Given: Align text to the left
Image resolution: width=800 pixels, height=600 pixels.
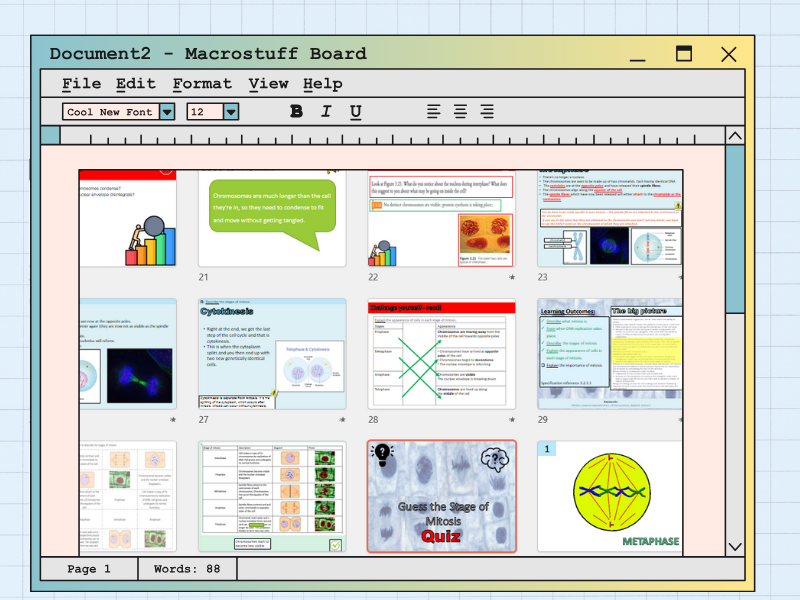Looking at the screenshot, I should coord(434,112).
